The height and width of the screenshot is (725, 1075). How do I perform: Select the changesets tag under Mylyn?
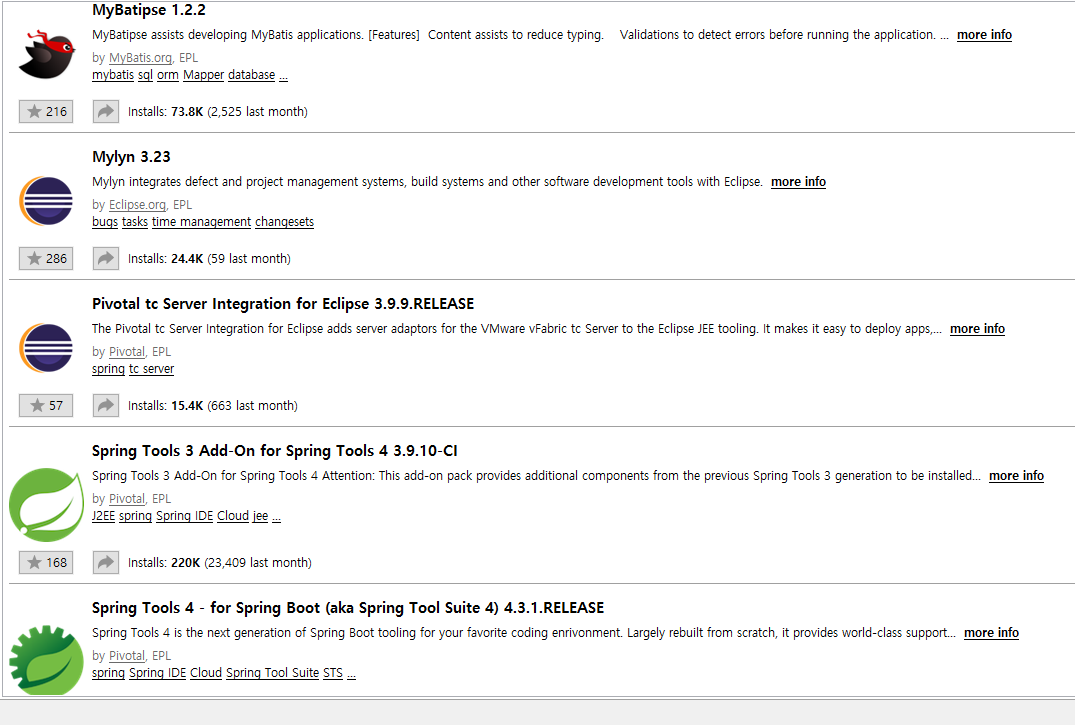click(x=285, y=222)
